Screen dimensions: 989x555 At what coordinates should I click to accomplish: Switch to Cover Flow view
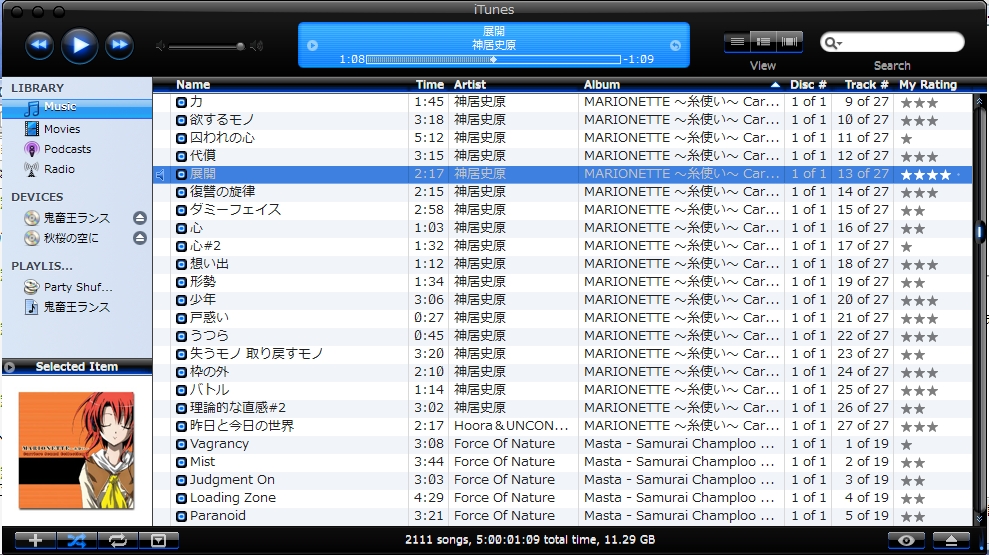point(789,42)
